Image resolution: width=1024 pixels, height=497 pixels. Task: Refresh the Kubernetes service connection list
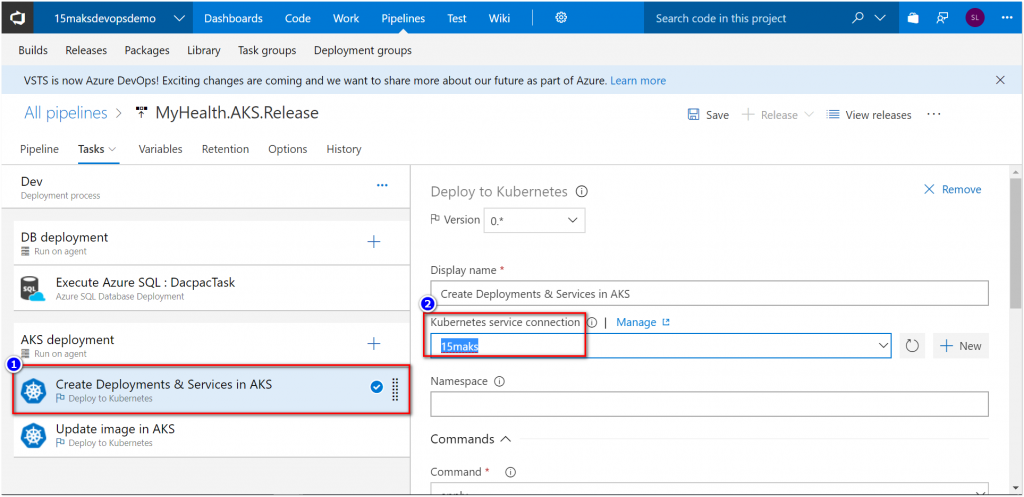click(x=912, y=346)
